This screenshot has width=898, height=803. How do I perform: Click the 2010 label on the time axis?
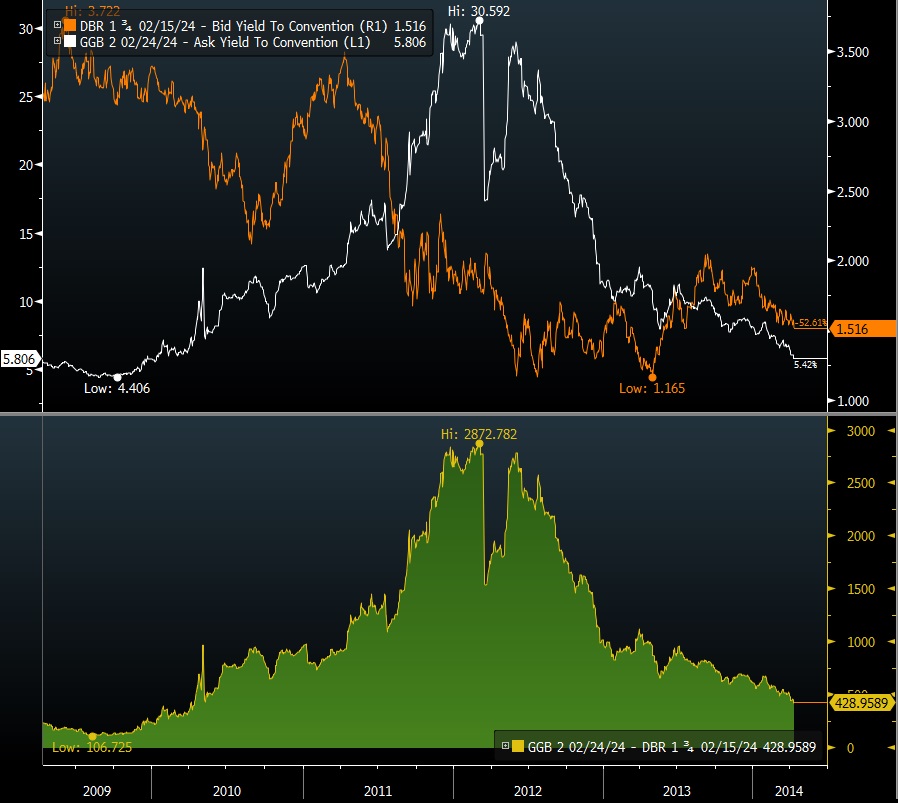pos(227,791)
